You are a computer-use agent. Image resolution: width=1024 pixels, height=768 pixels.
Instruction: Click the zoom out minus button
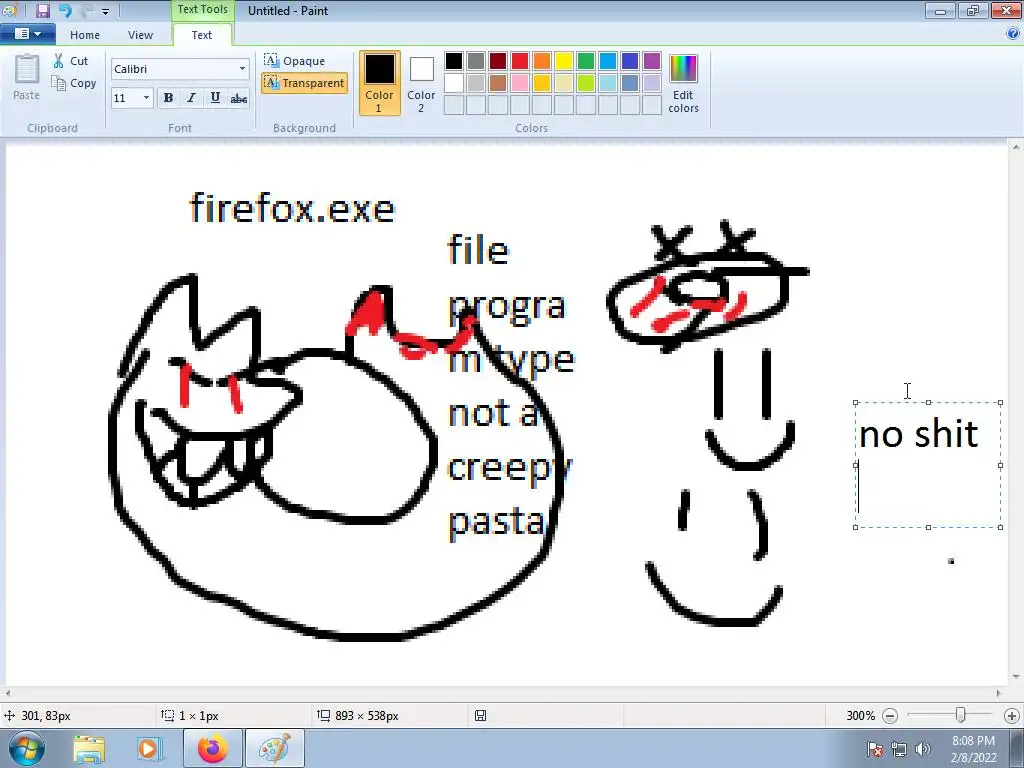pos(889,716)
